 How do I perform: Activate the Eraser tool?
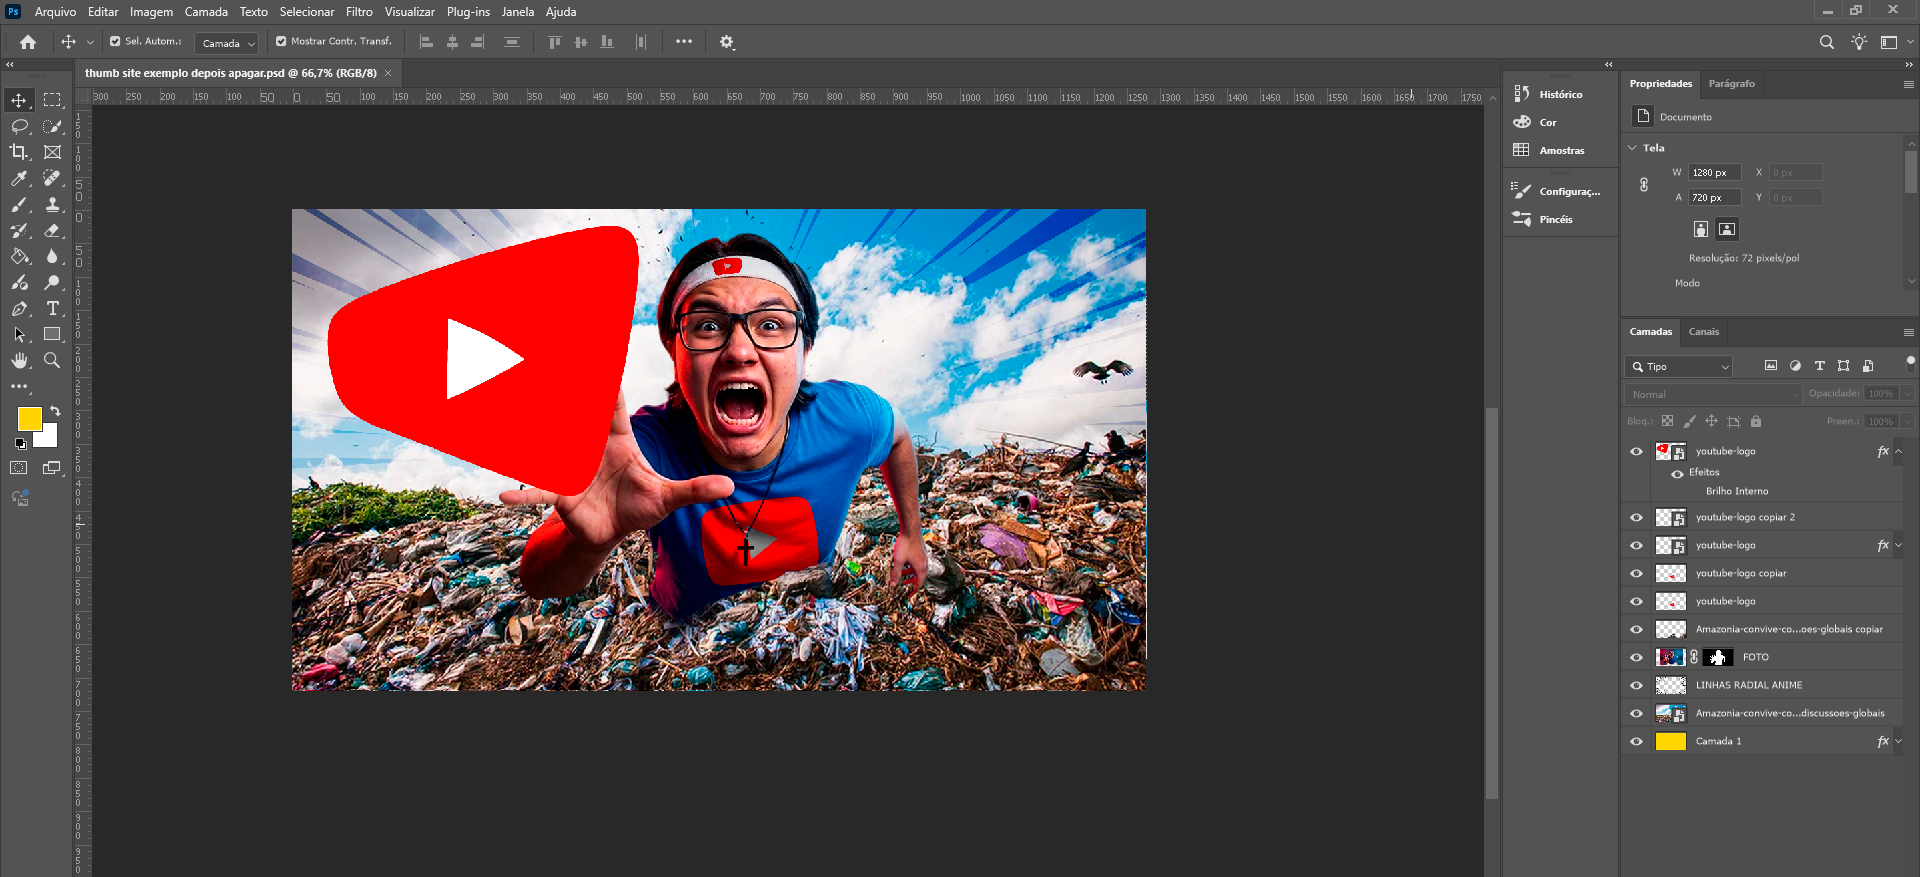click(53, 230)
